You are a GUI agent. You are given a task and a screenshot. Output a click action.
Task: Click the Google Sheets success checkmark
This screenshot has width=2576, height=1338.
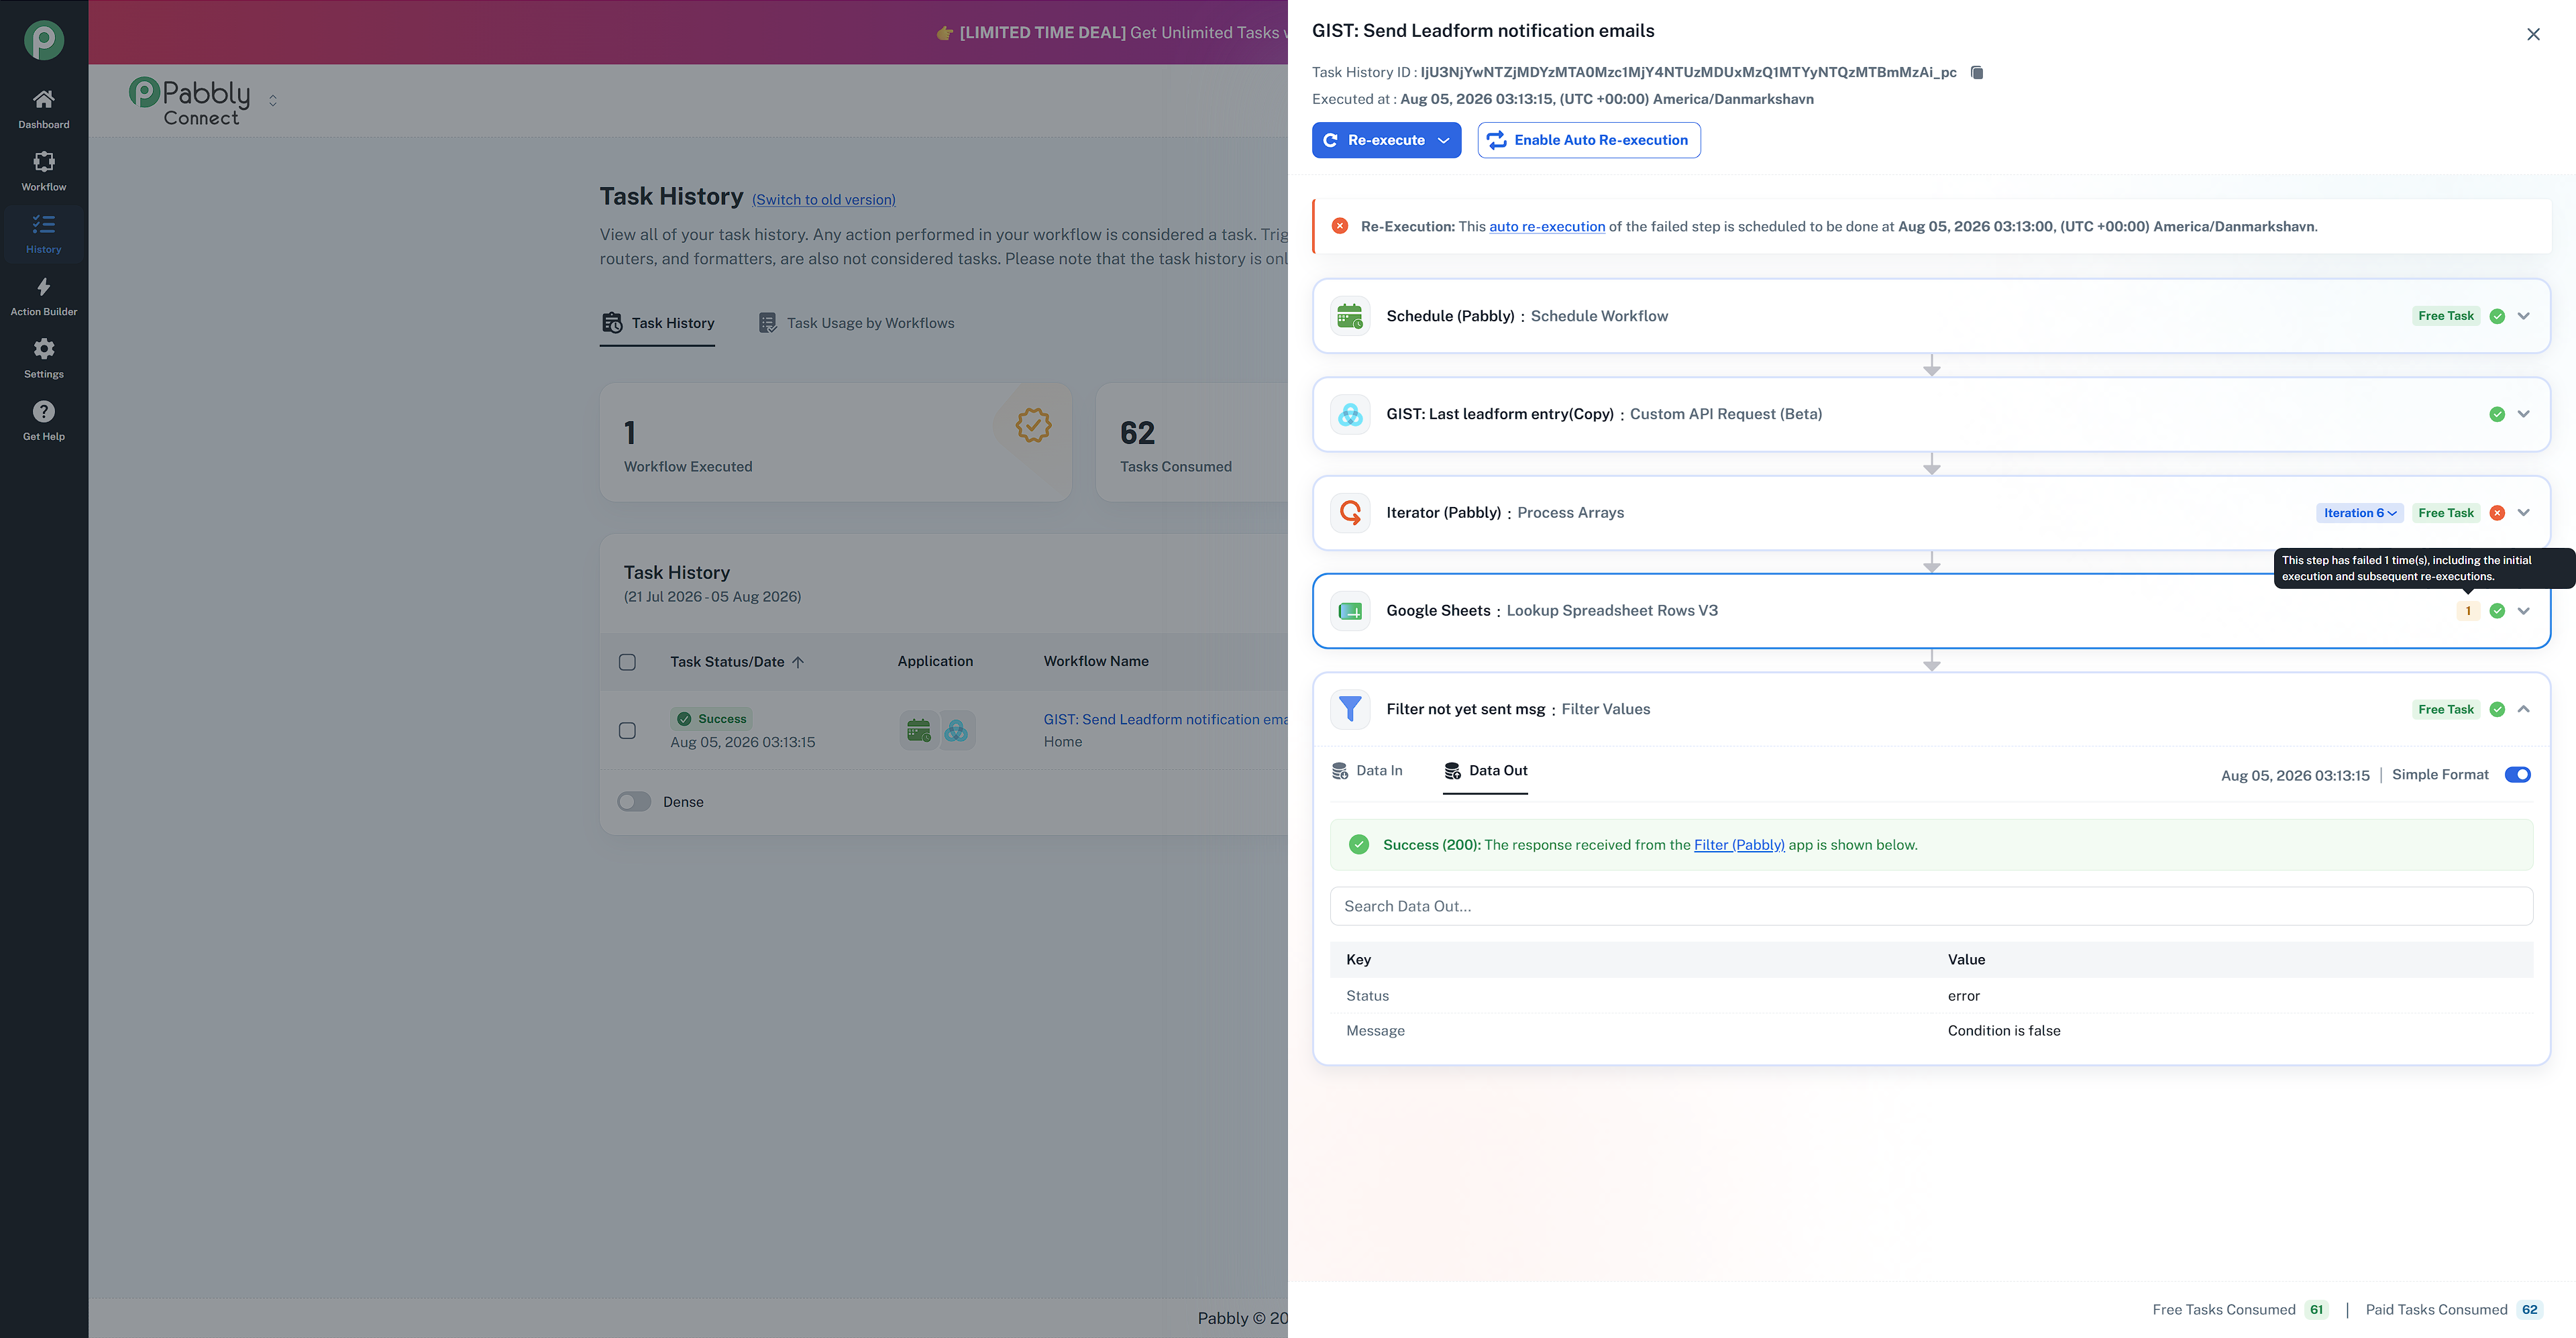click(2497, 611)
